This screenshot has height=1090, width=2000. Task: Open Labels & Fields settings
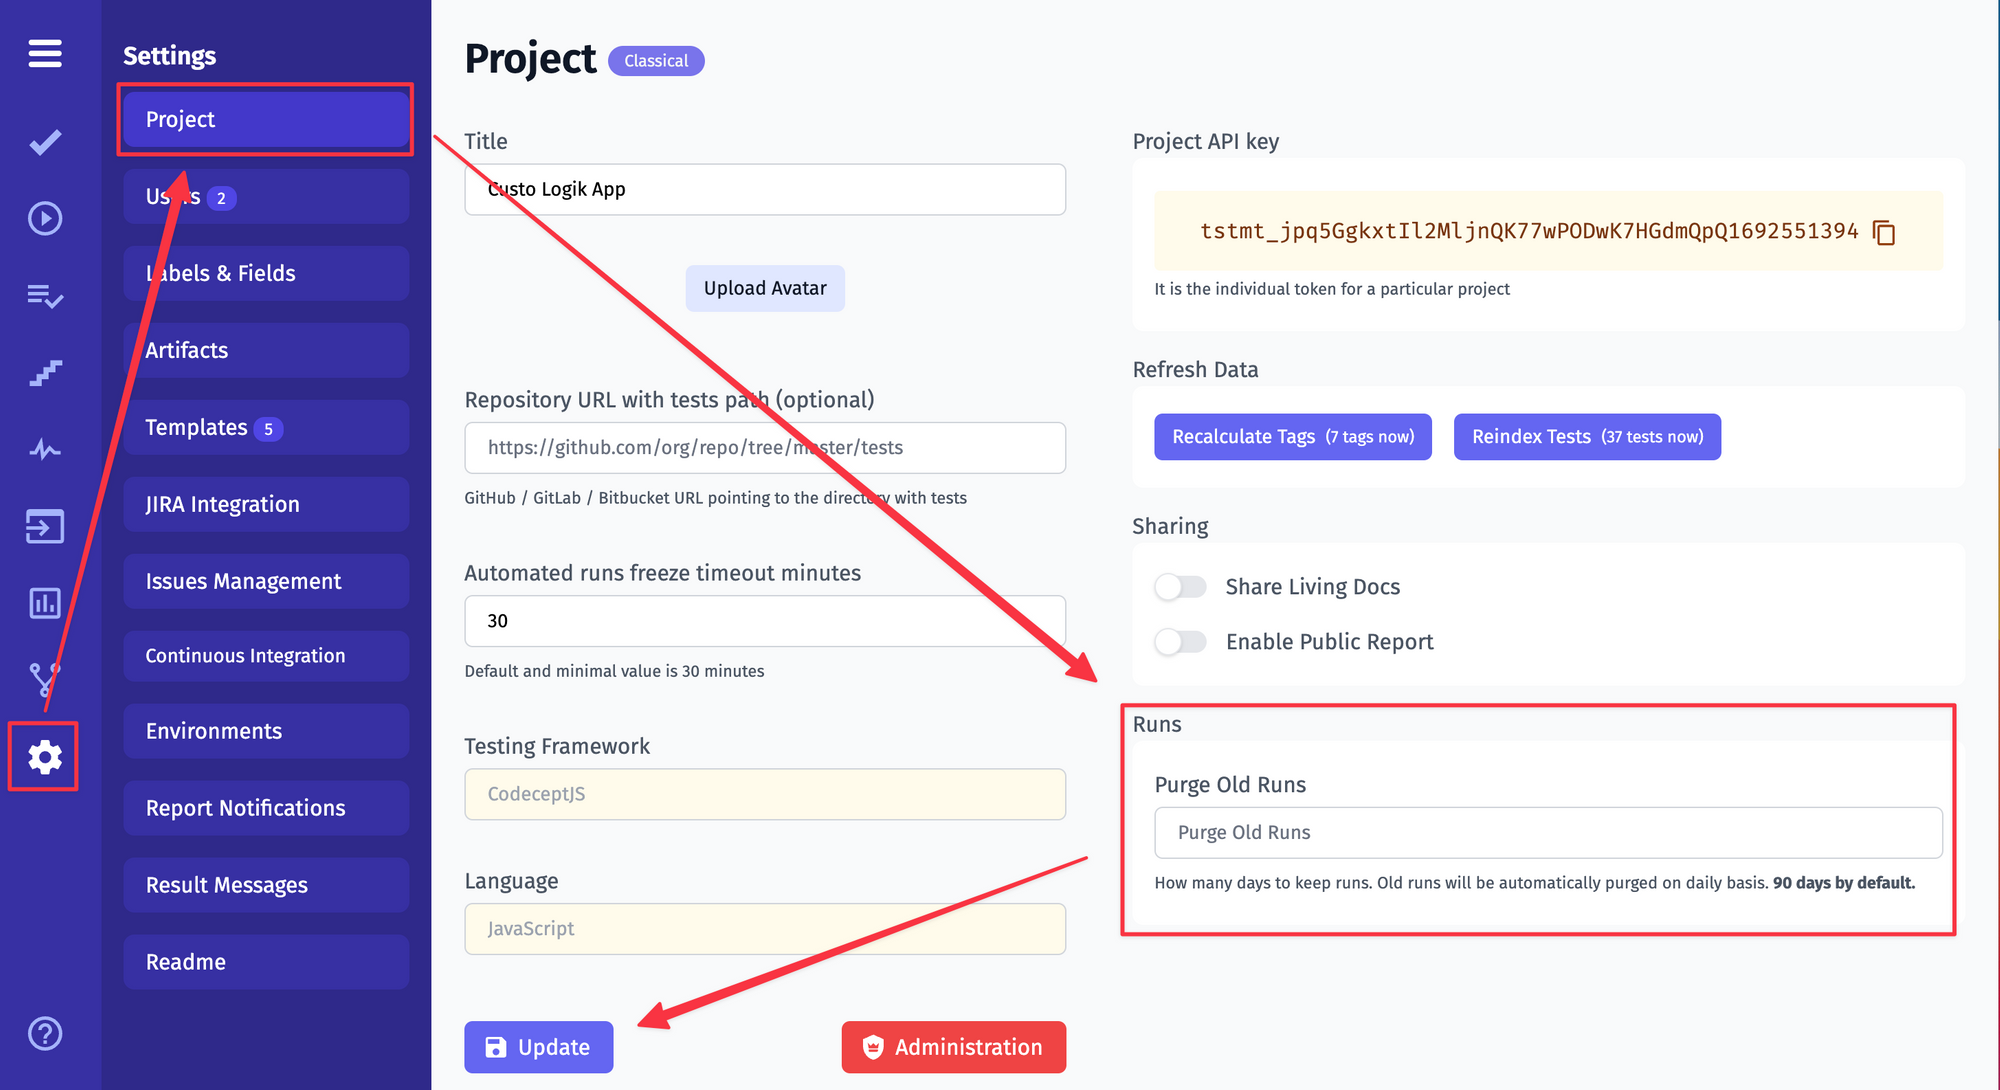[266, 273]
